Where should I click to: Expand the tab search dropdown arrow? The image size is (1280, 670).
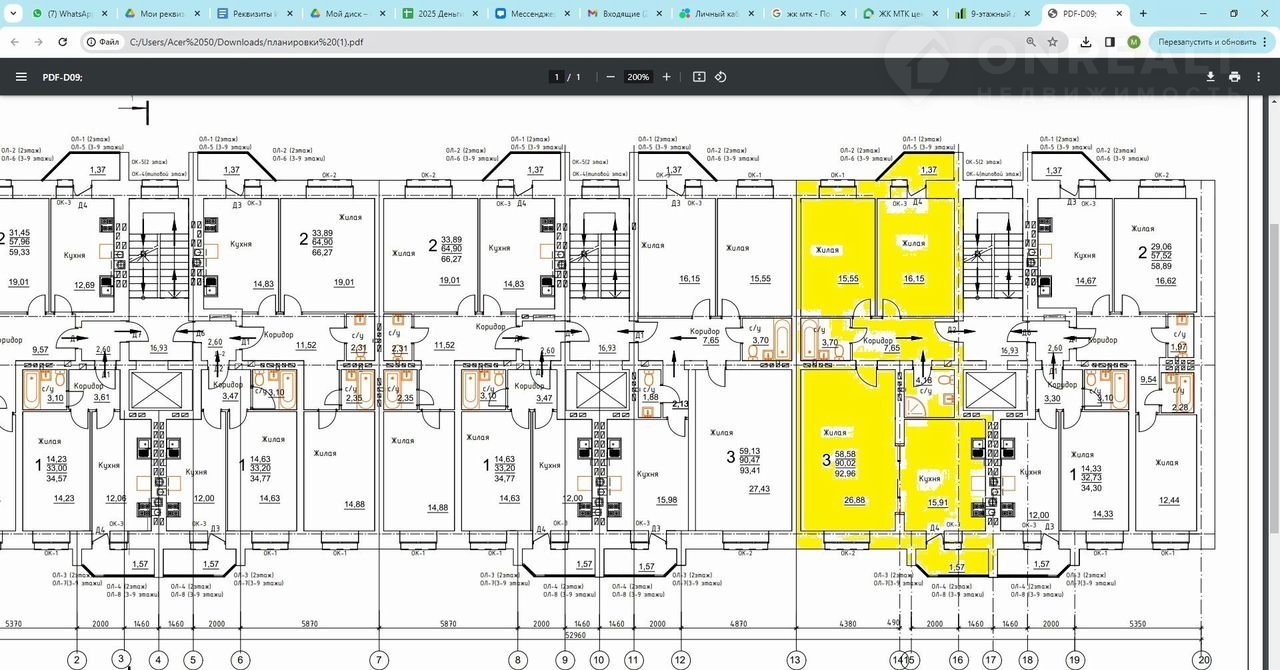(12, 14)
